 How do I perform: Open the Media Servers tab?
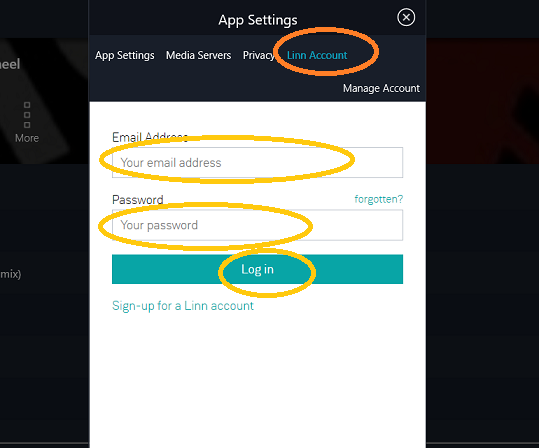(198, 55)
